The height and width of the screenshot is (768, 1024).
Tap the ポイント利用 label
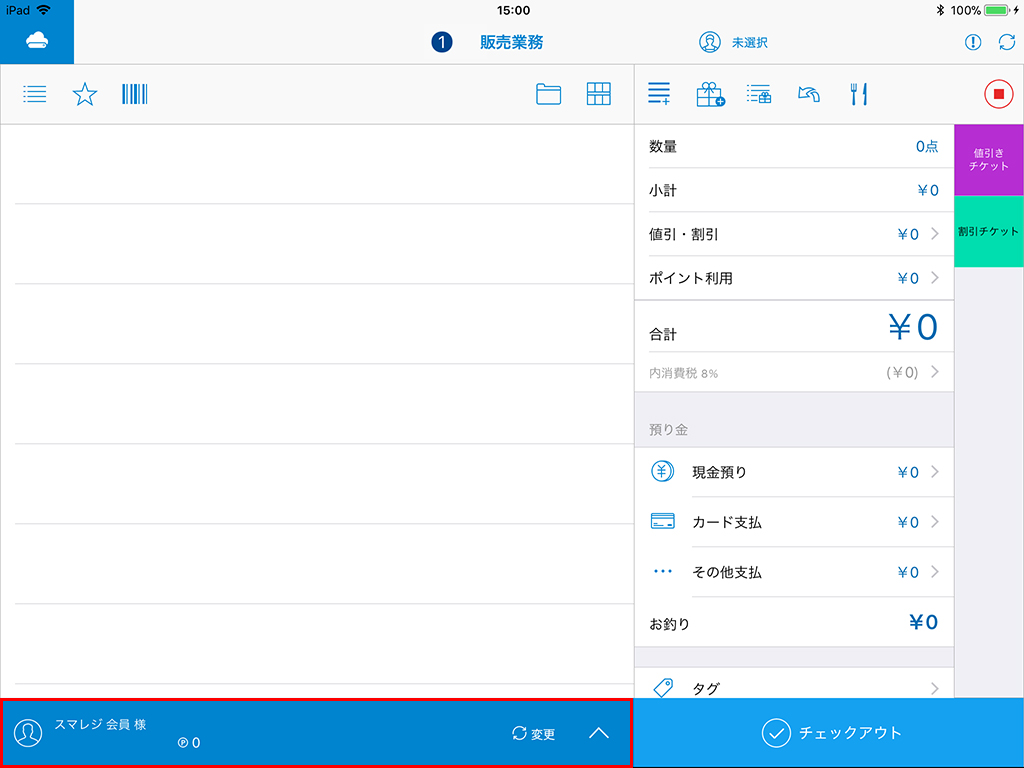point(690,278)
